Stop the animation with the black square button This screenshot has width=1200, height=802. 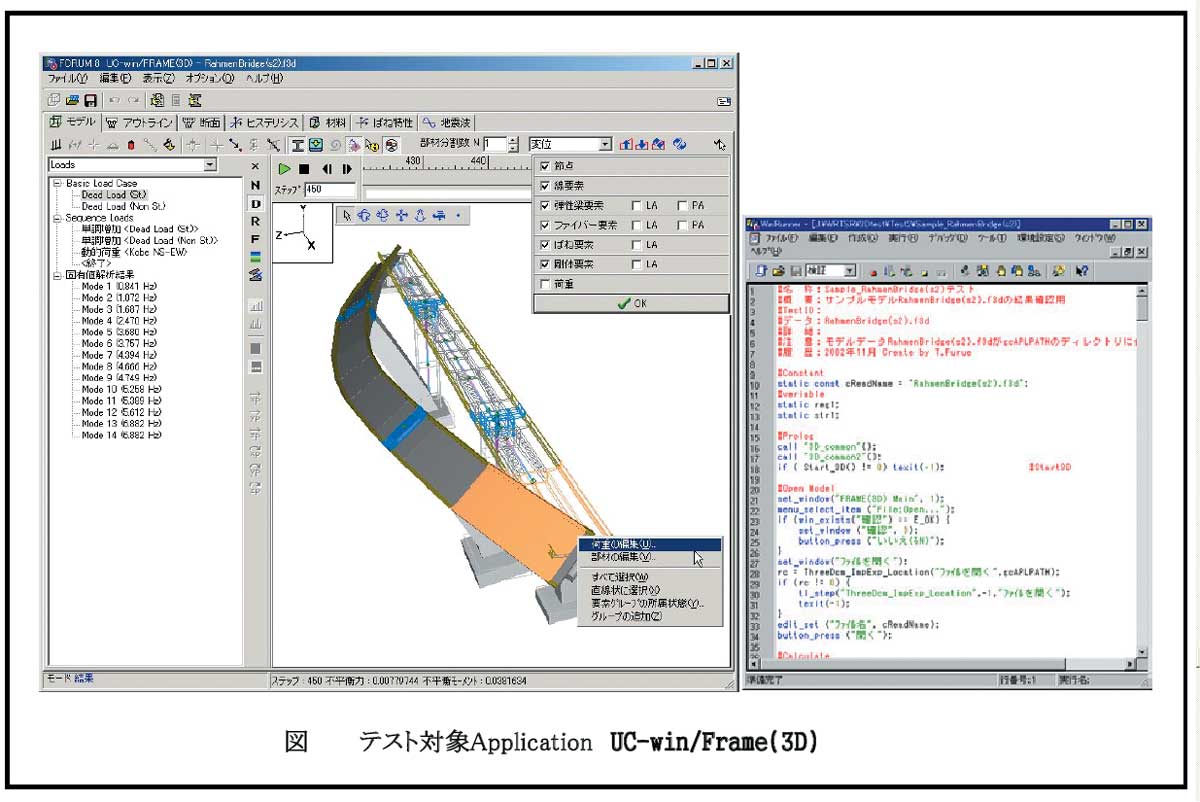[x=304, y=169]
